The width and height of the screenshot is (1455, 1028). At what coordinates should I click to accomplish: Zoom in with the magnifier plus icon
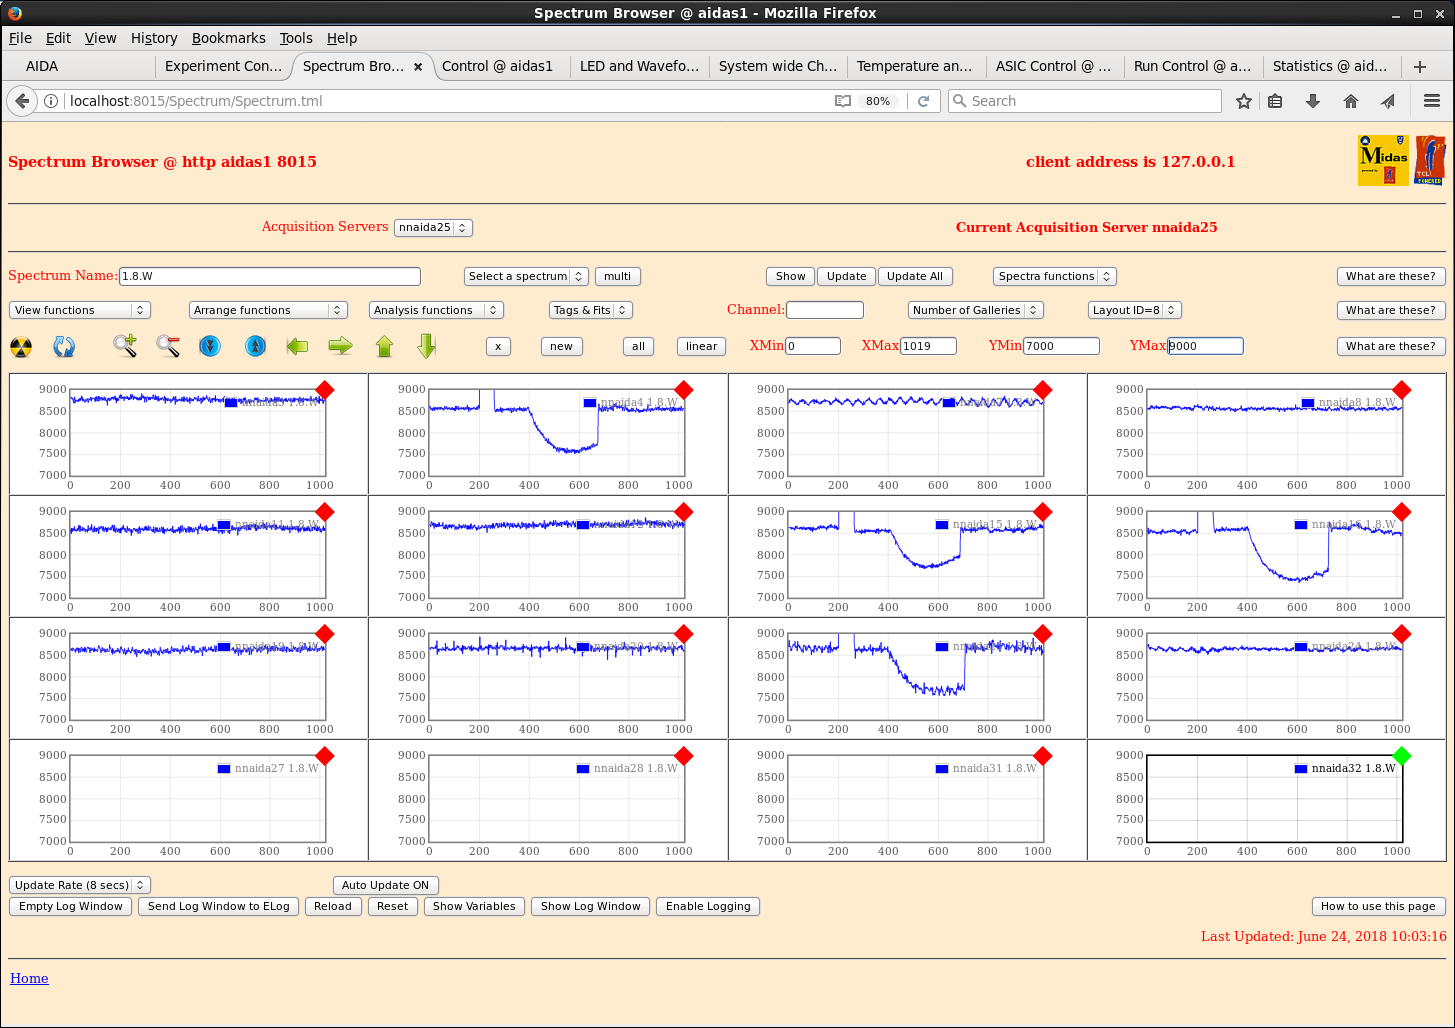coord(125,346)
